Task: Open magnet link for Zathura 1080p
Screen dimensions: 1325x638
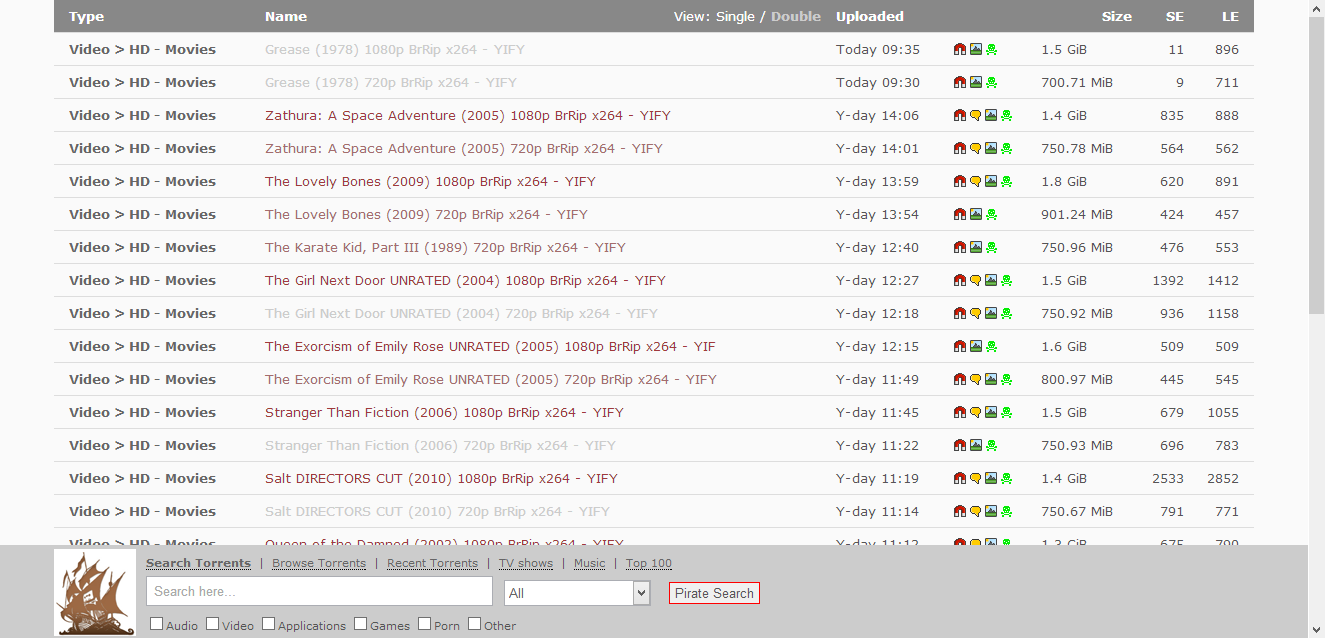Action: (x=960, y=115)
